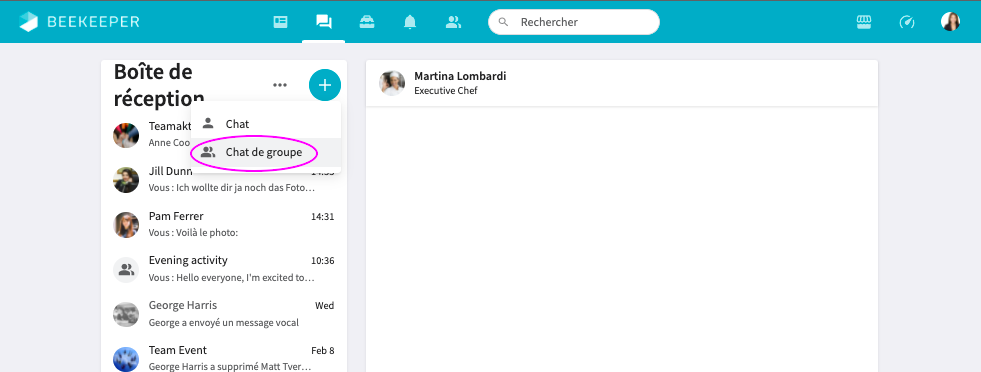
Task: Click the group people icon in menu
Action: pos(208,152)
